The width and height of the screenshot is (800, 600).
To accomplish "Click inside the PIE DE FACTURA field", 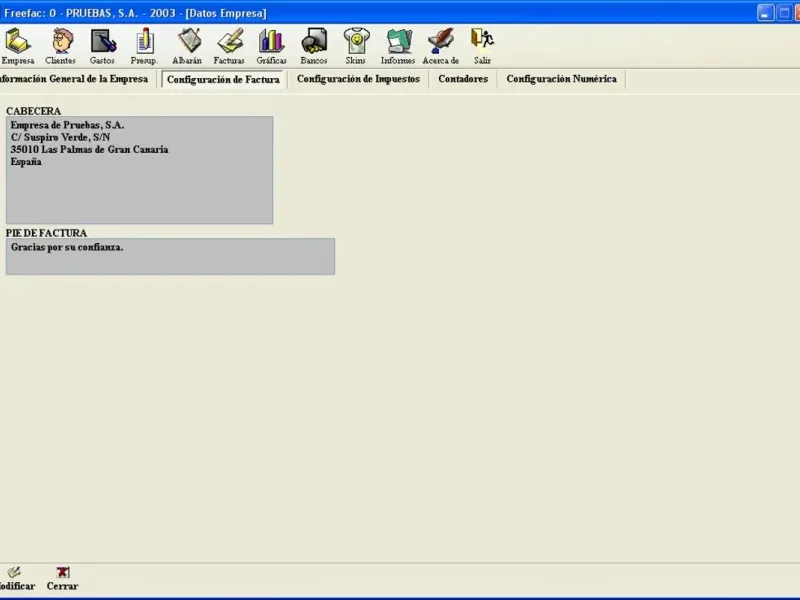I will [170, 256].
